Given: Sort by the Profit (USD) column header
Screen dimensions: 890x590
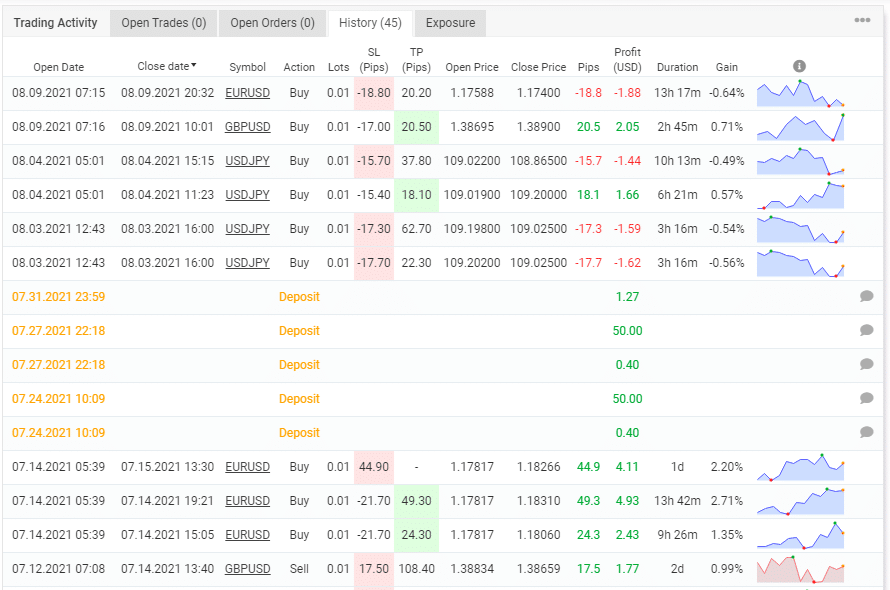Looking at the screenshot, I should [x=625, y=60].
